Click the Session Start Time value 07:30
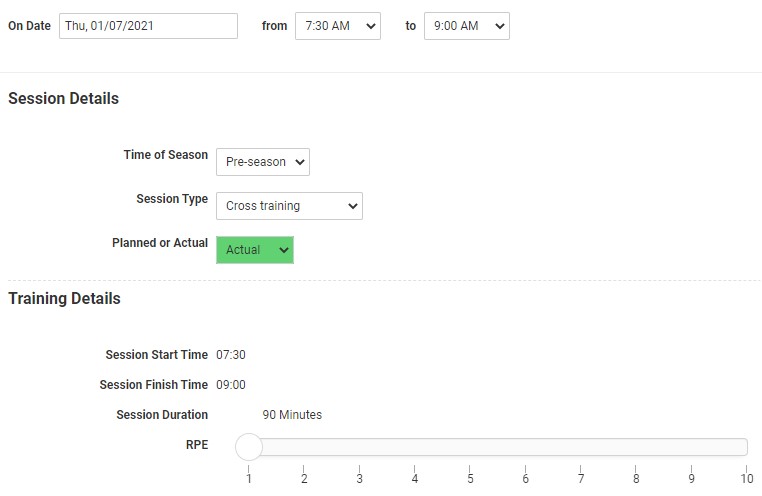The width and height of the screenshot is (762, 496). point(231,355)
